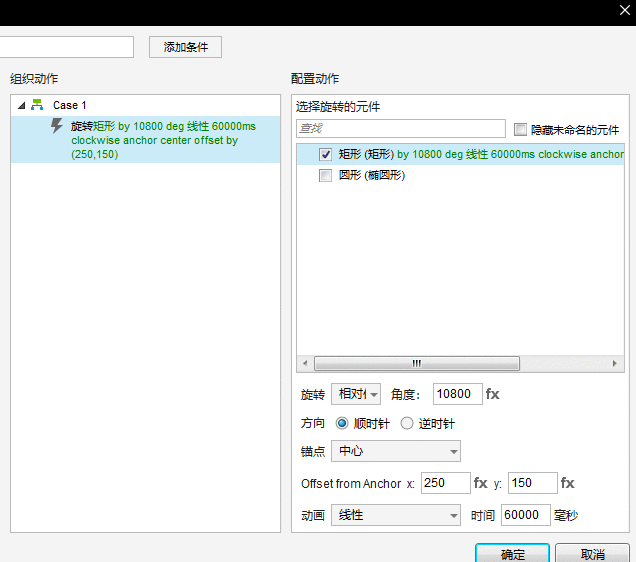This screenshot has height=562, width=636.
Task: Select the 逆时针 radio button
Action: click(407, 423)
